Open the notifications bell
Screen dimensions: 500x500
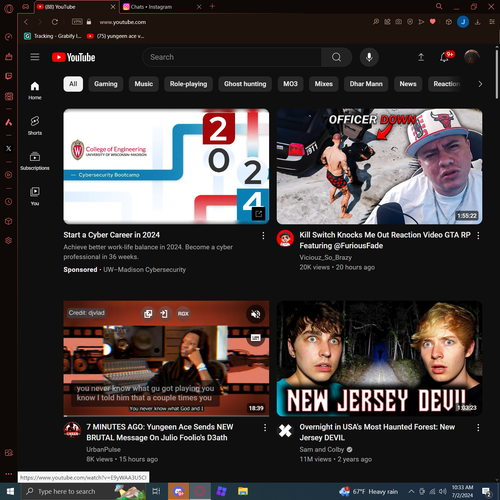click(x=444, y=57)
